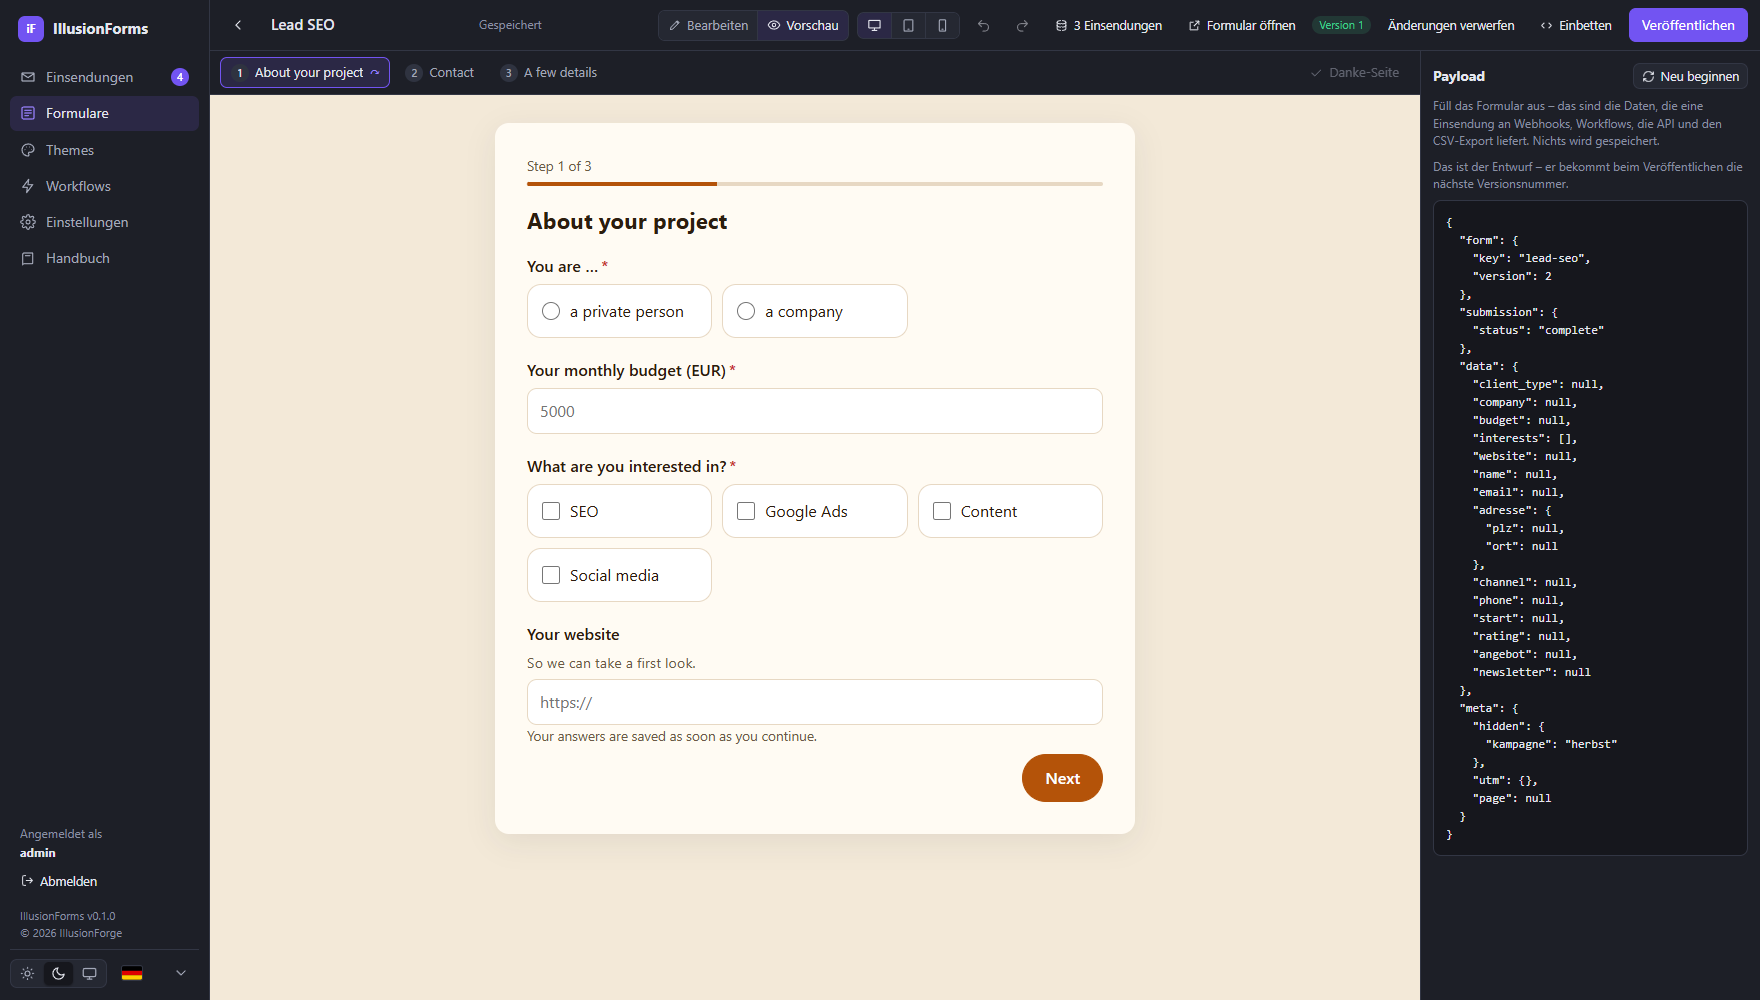Click the Version 1 badge
The height and width of the screenshot is (1000, 1760).
(1341, 25)
